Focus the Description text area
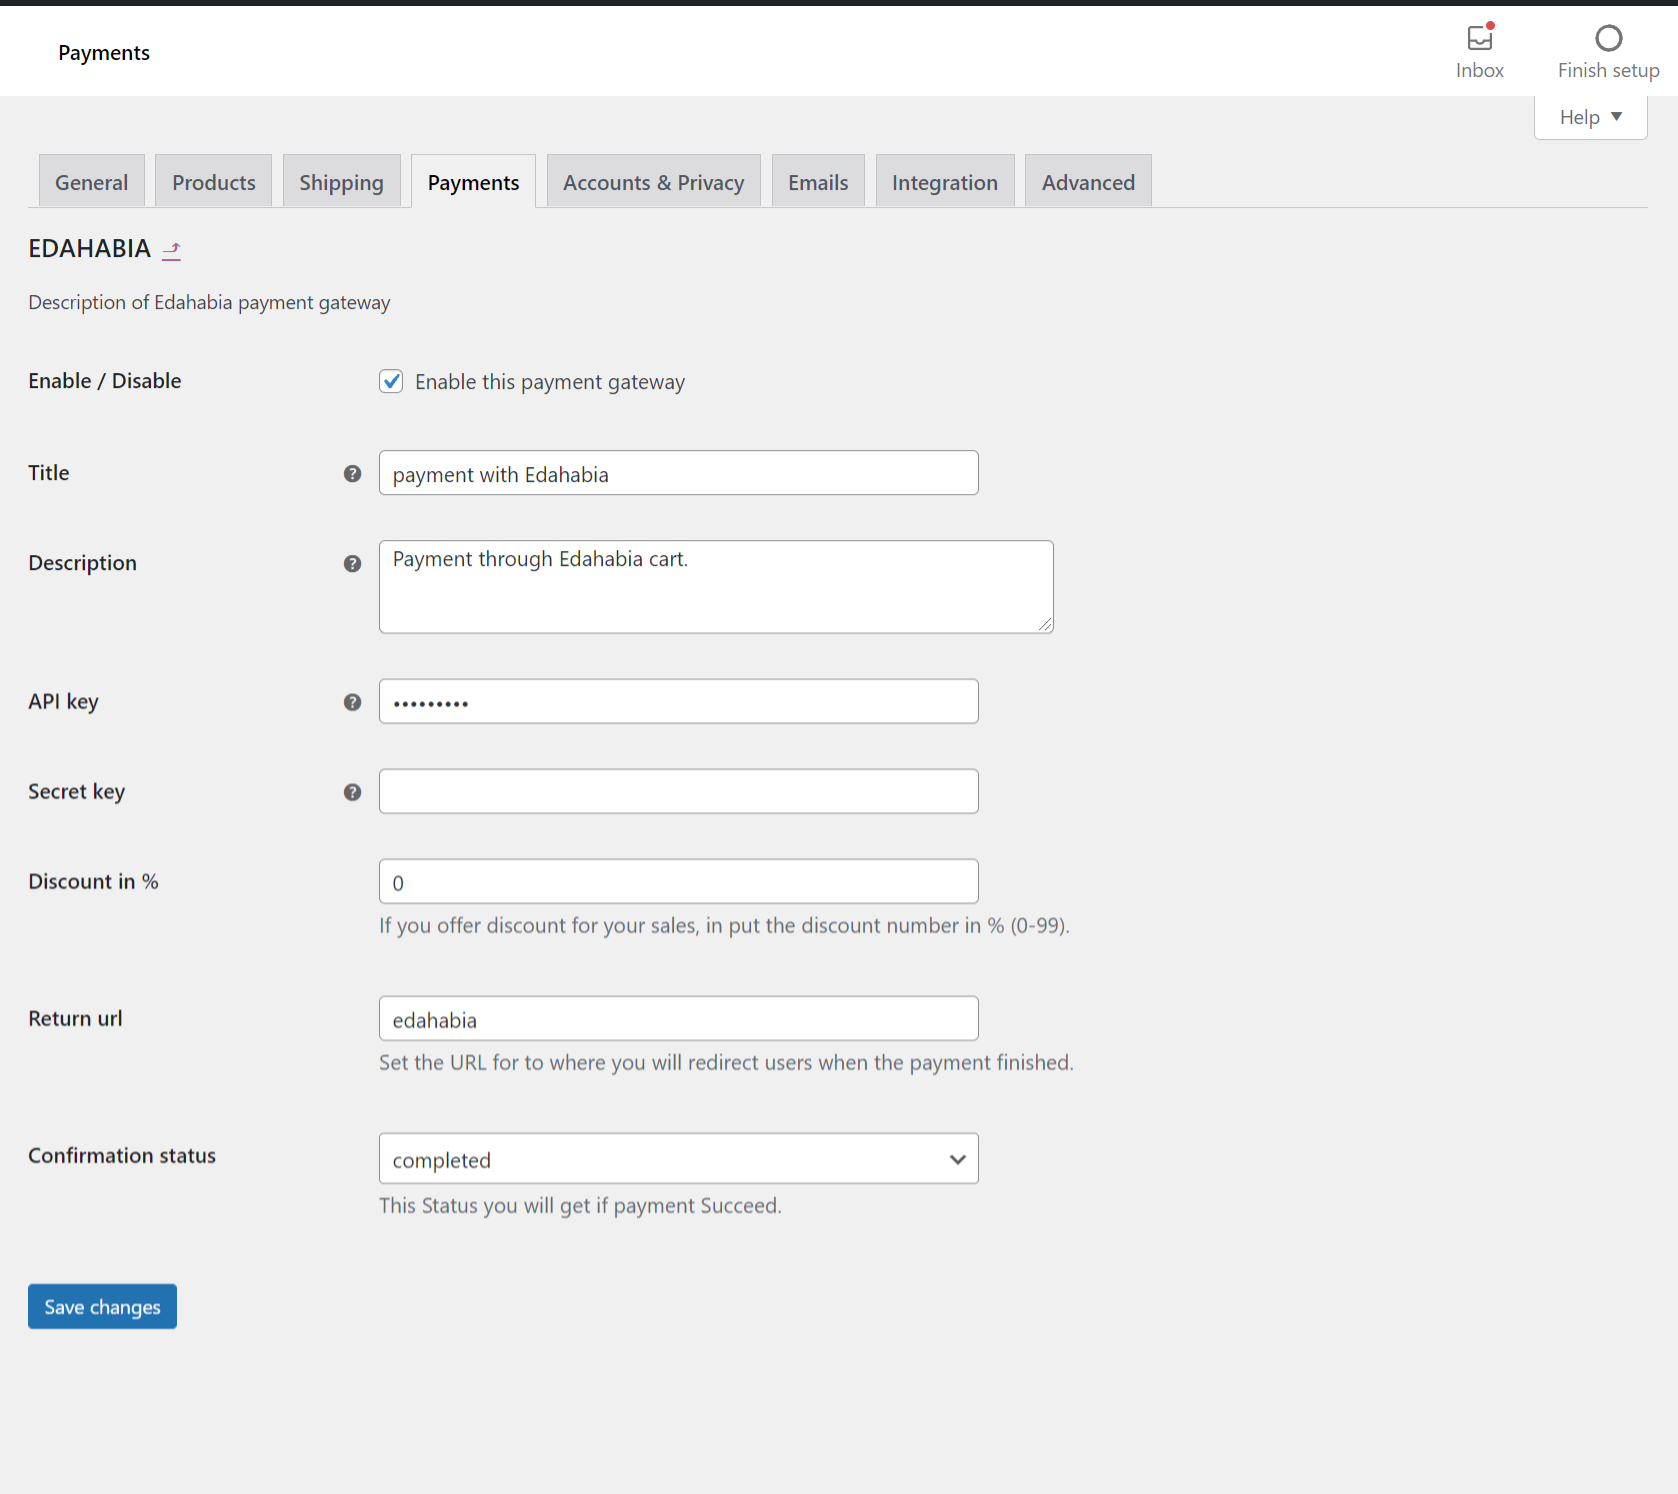 (716, 587)
